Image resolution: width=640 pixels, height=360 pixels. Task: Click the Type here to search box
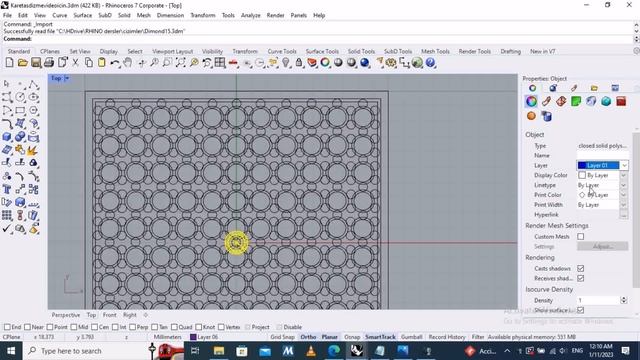click(x=87, y=351)
